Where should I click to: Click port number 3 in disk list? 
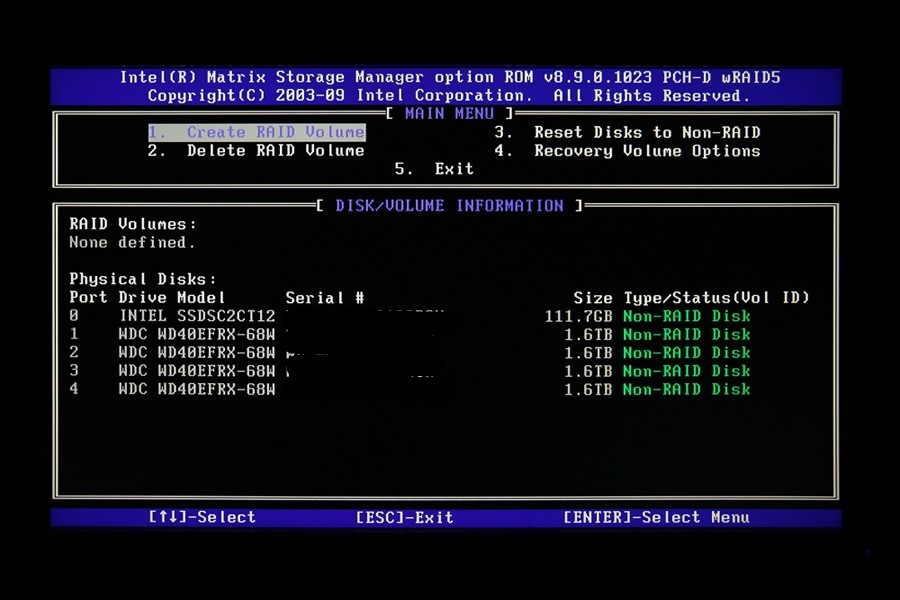tap(74, 371)
